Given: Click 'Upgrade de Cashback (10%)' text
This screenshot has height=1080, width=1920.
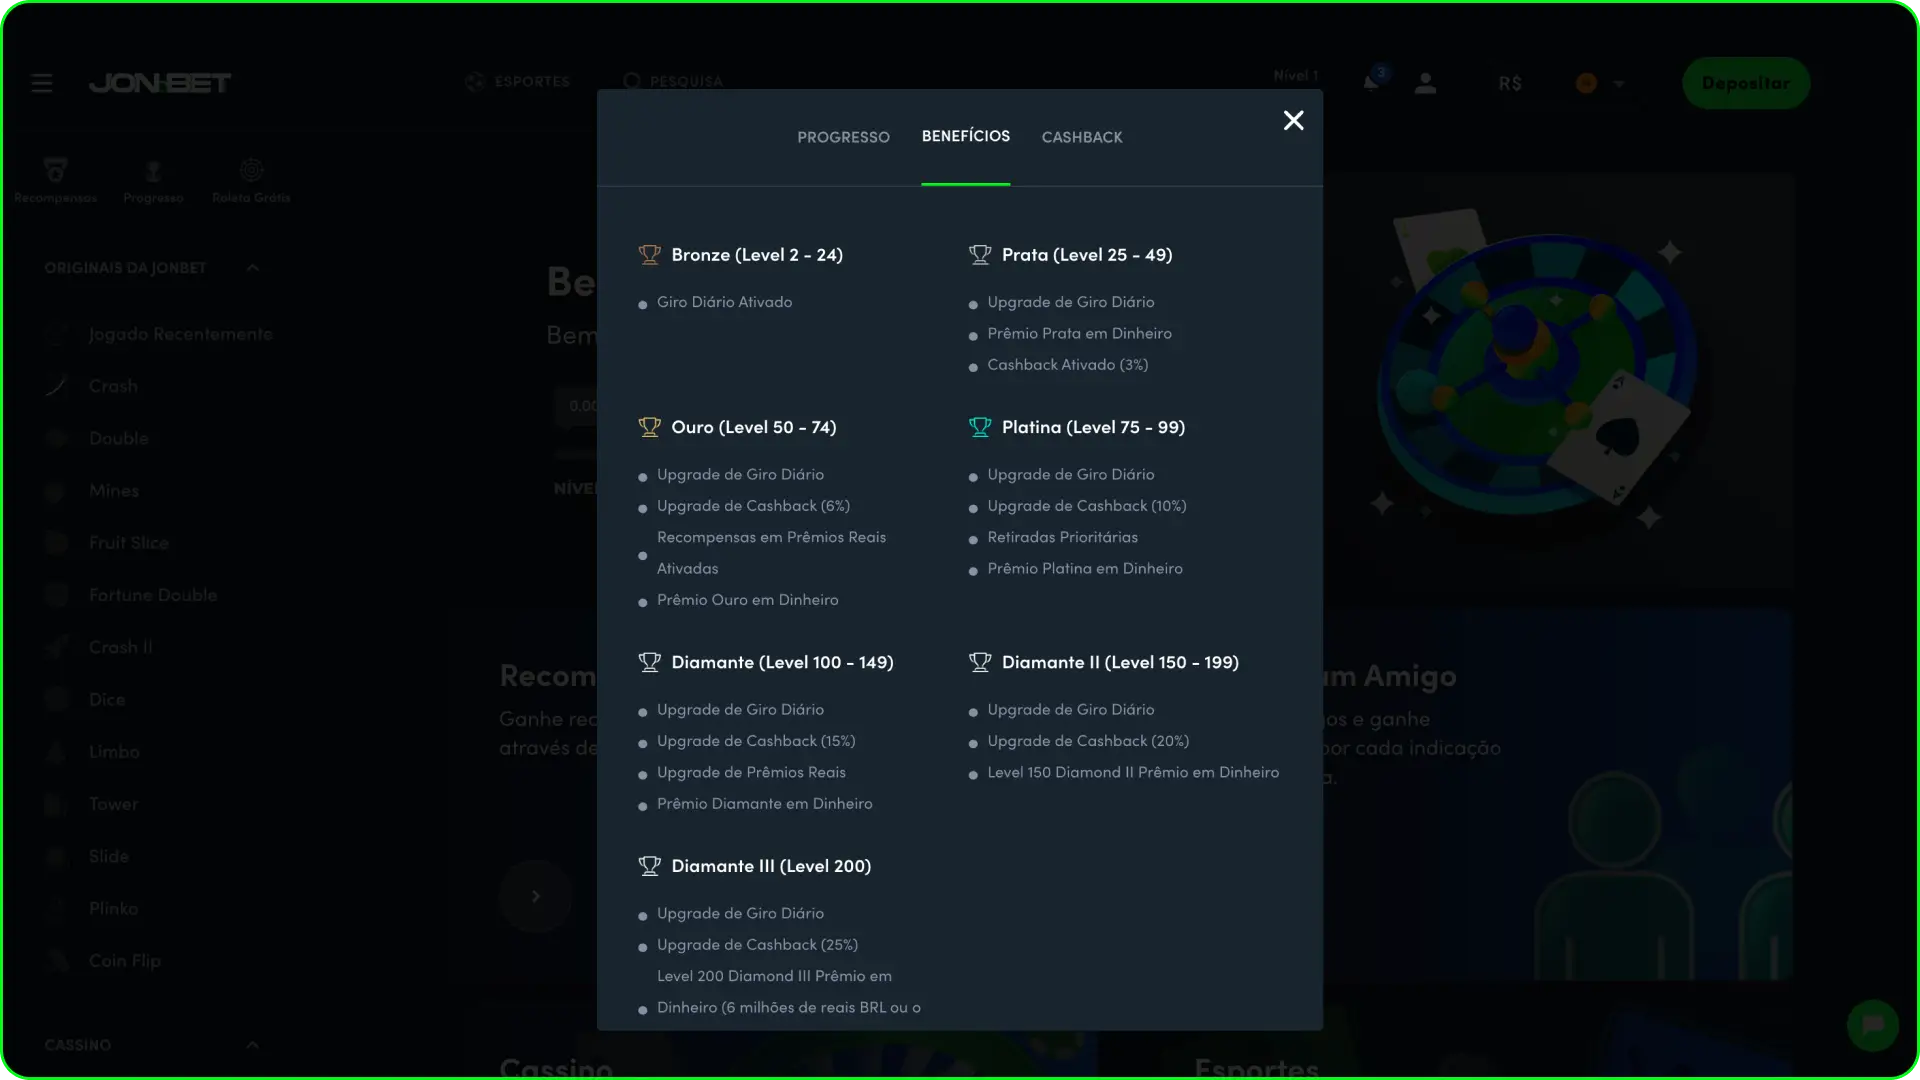Looking at the screenshot, I should pyautogui.click(x=1087, y=506).
